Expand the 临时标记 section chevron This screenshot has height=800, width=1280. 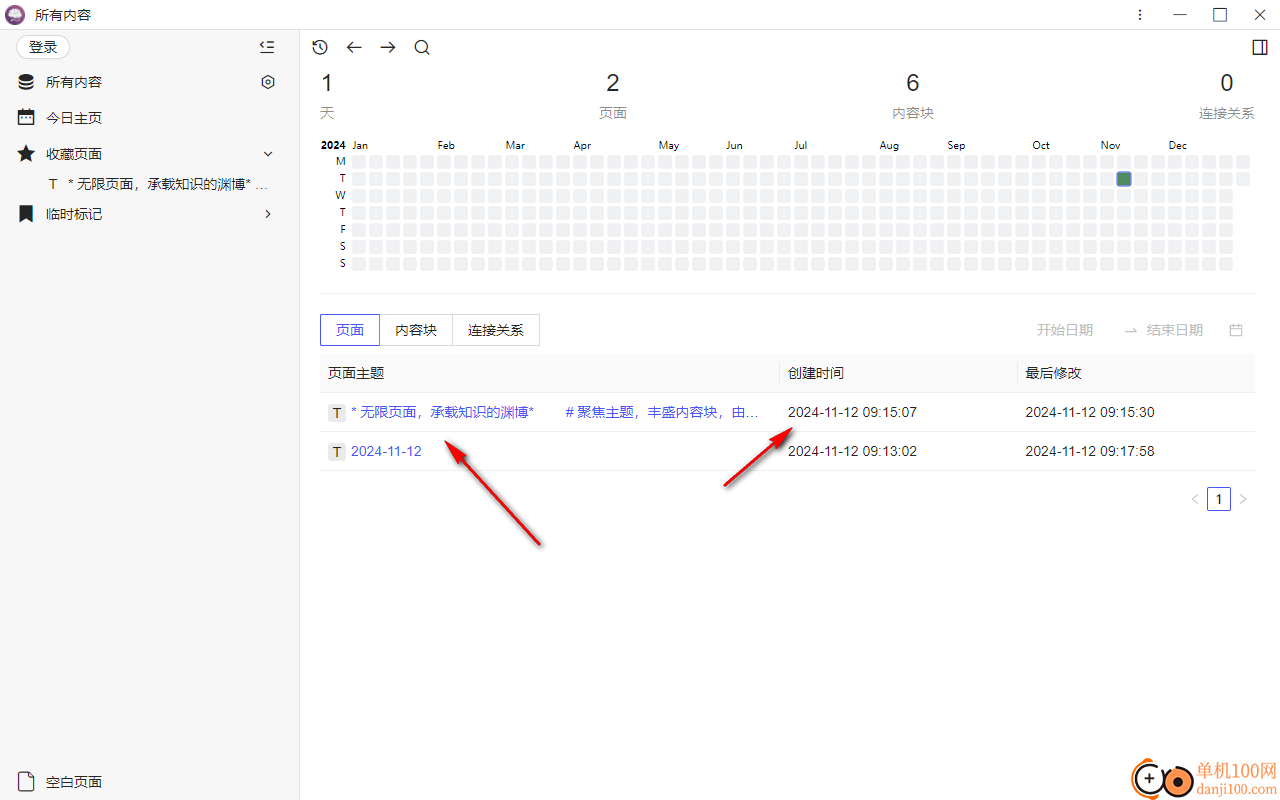pyautogui.click(x=268, y=214)
